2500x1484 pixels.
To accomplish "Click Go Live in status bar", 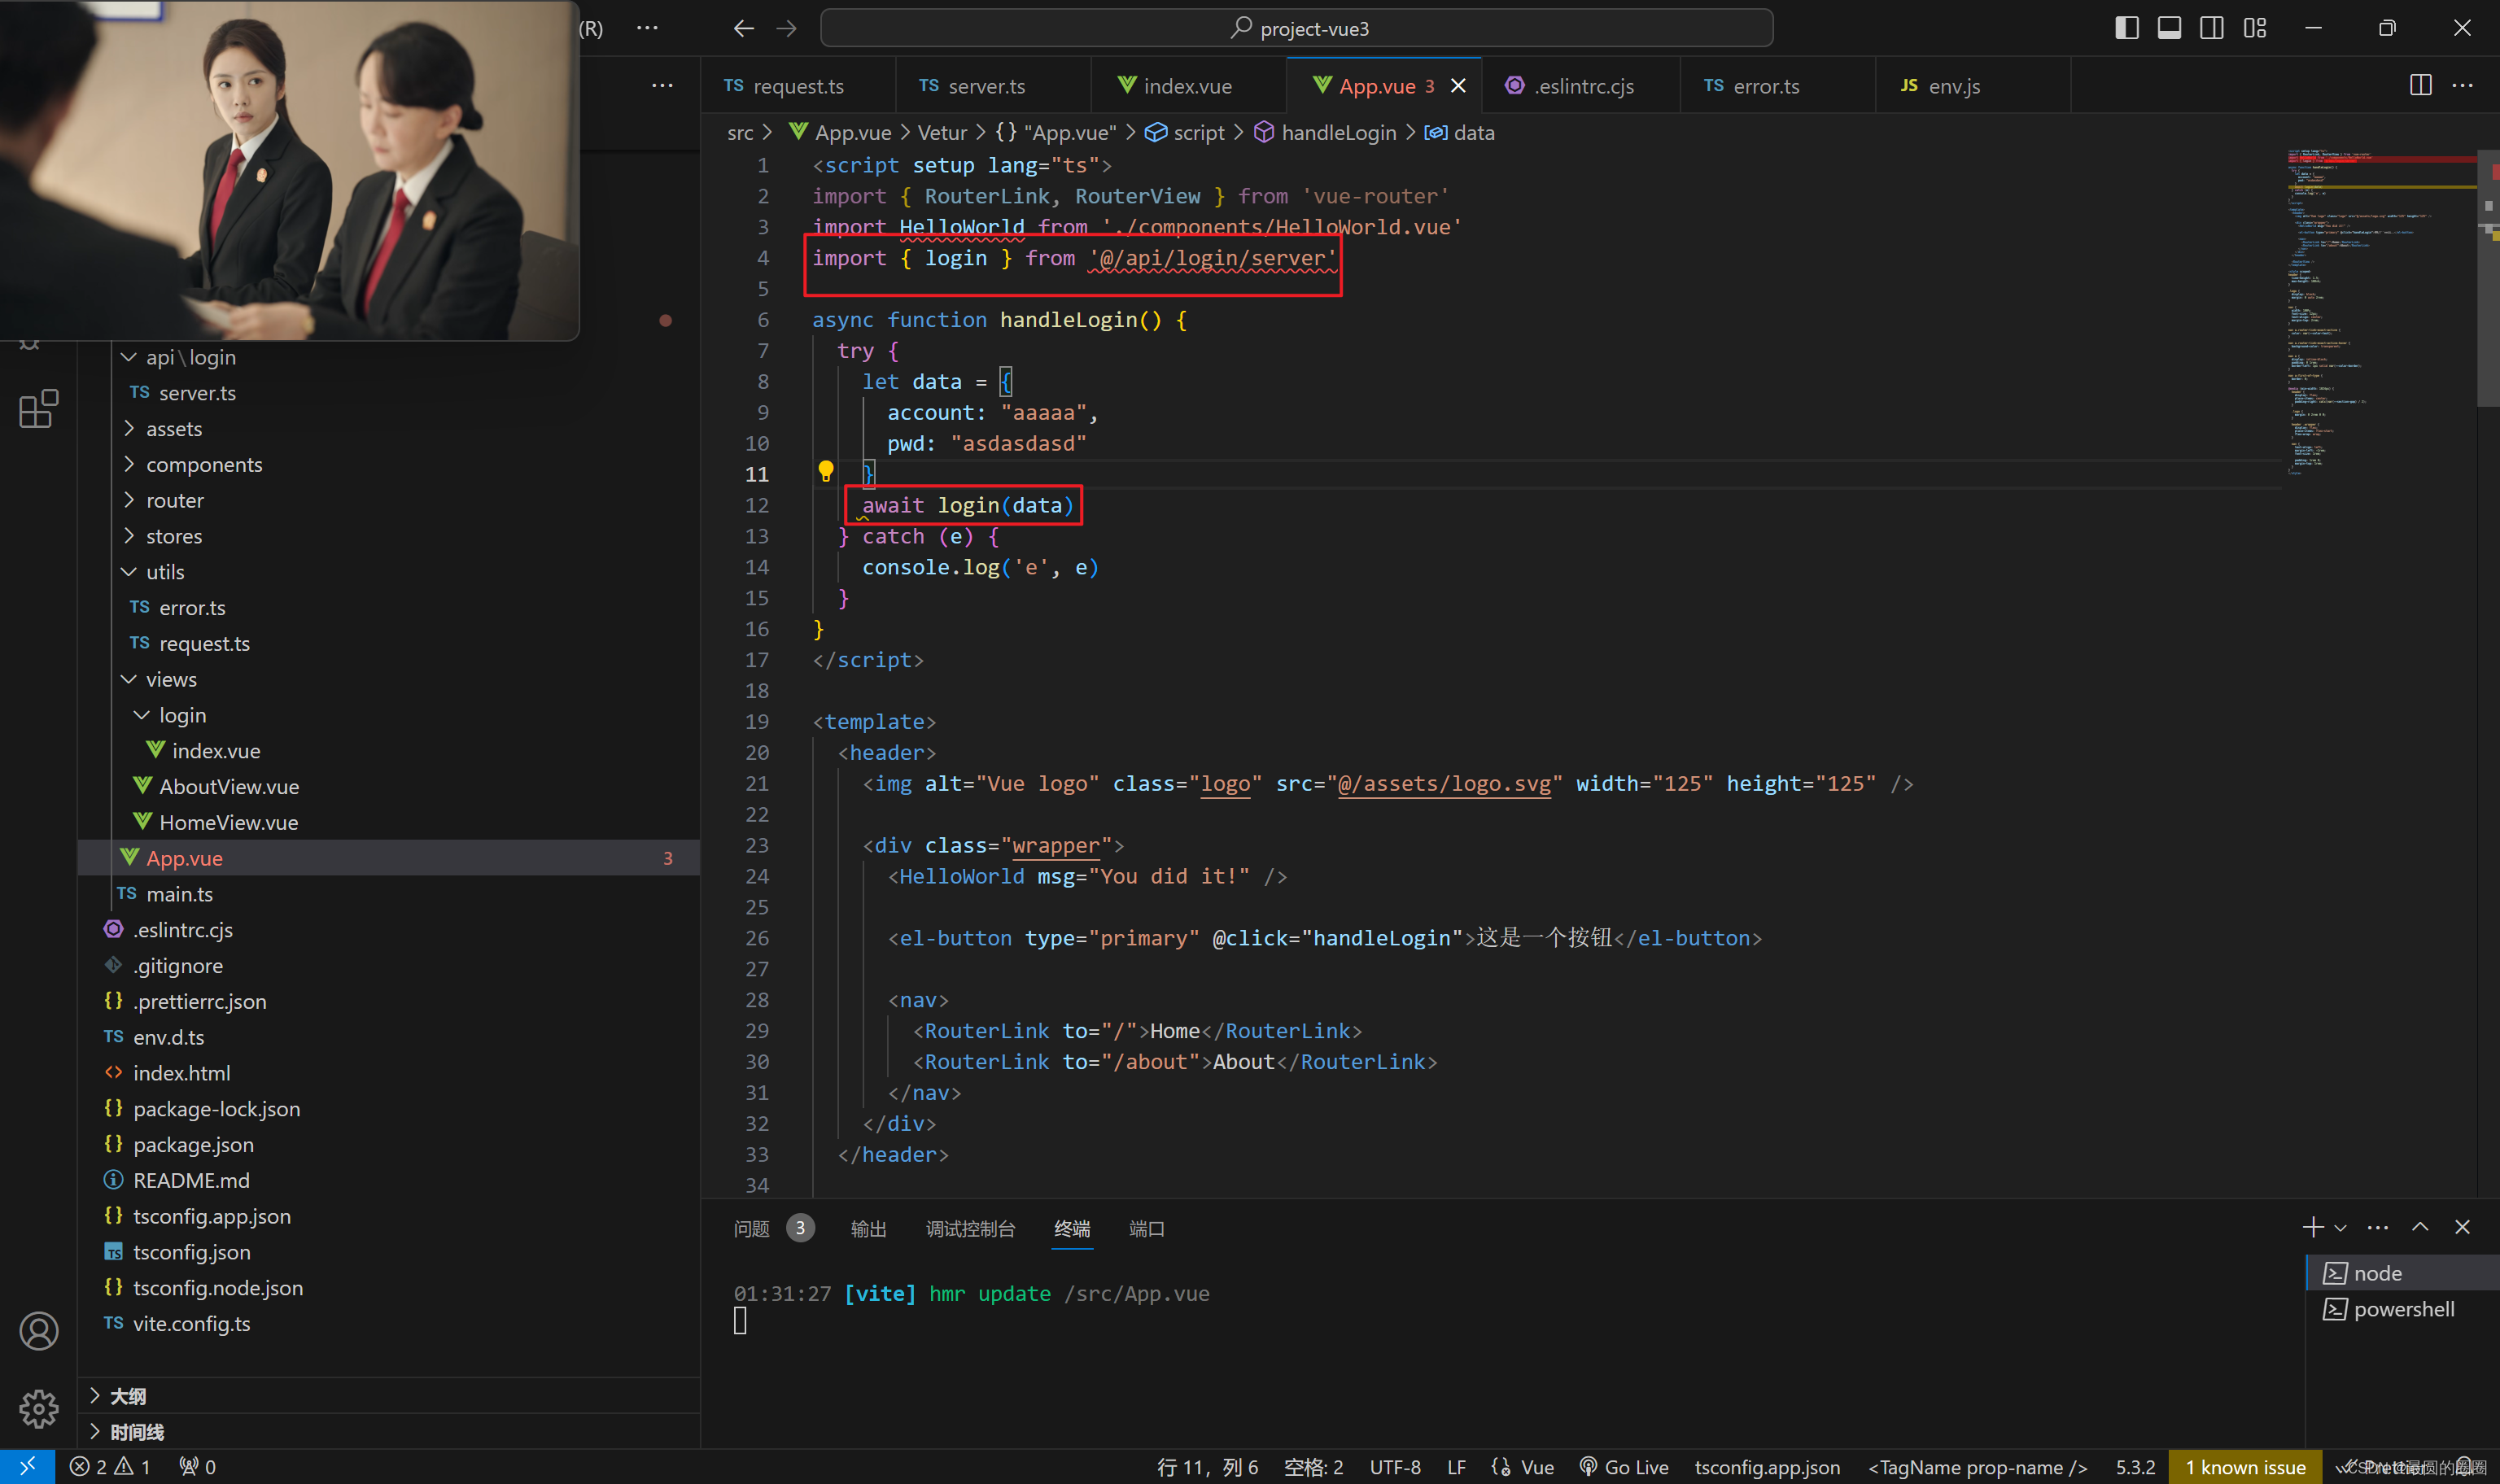I will point(1624,1466).
